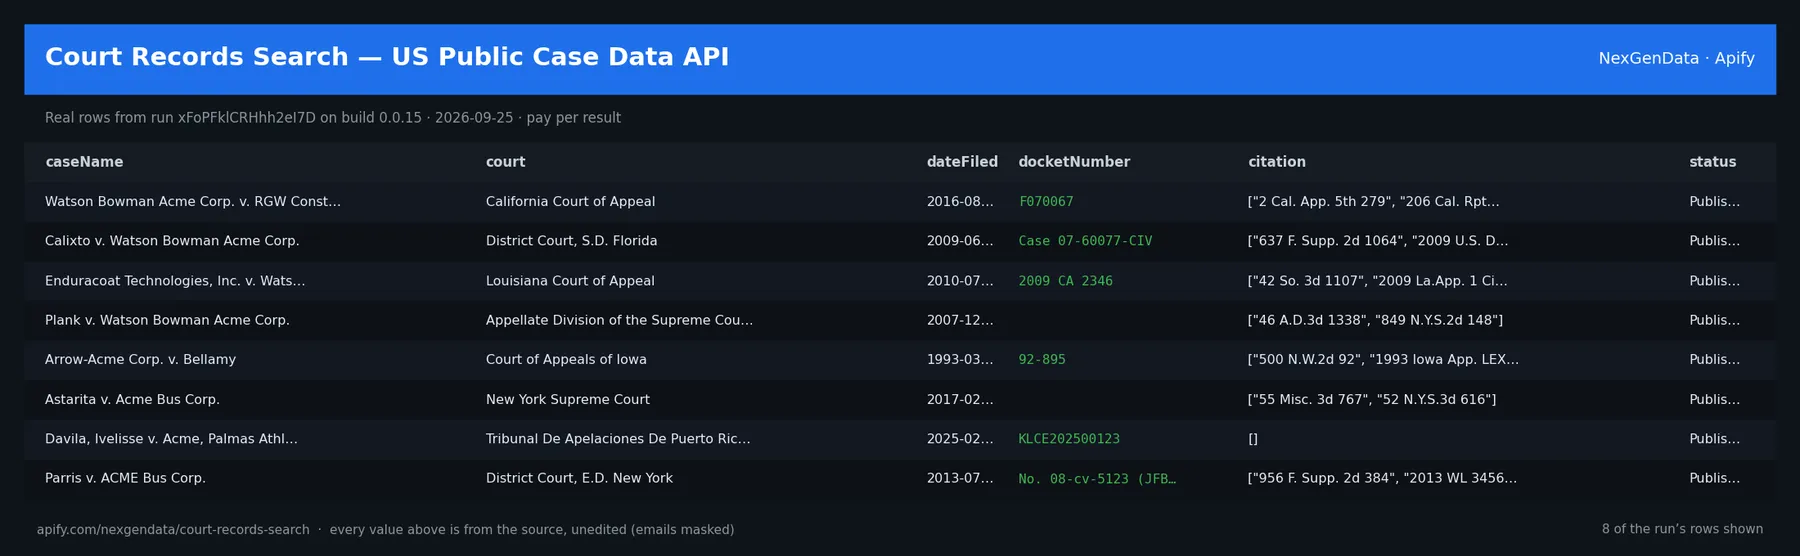Click citation starting "55 Misc. 3d 767"
This screenshot has width=1800, height=556.
1372,400
